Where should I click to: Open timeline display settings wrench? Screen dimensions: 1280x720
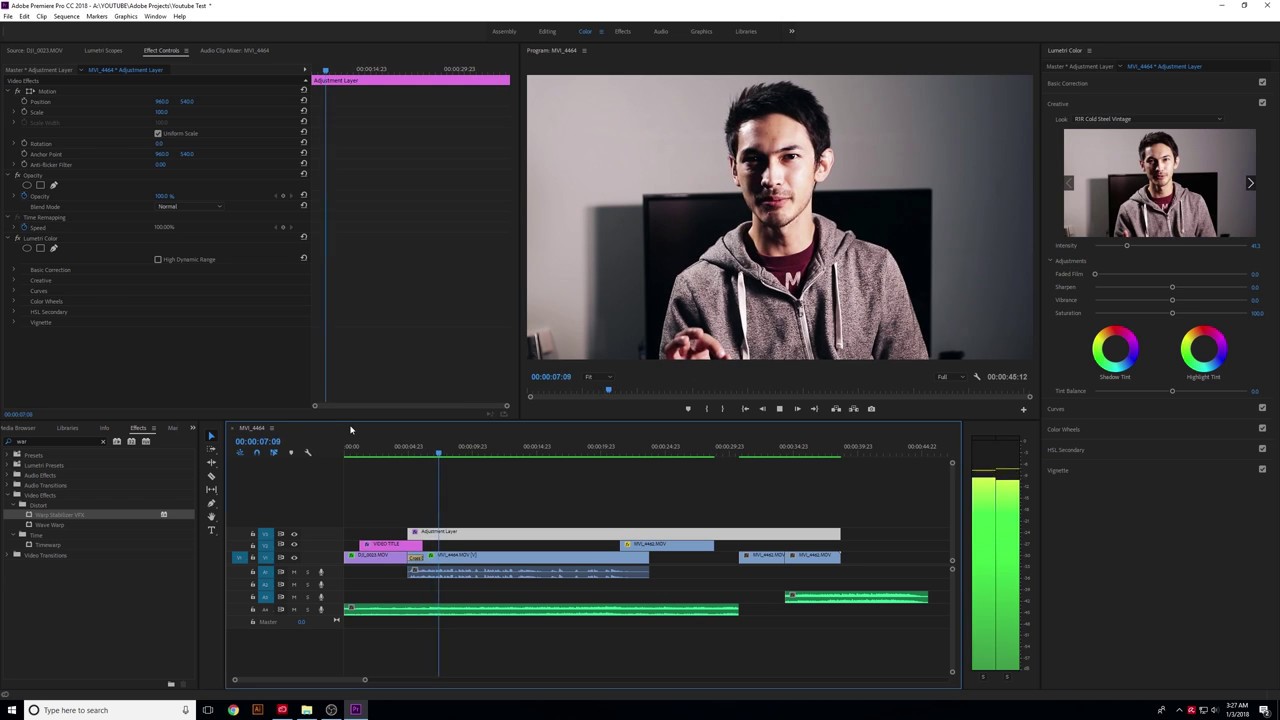[x=308, y=453]
